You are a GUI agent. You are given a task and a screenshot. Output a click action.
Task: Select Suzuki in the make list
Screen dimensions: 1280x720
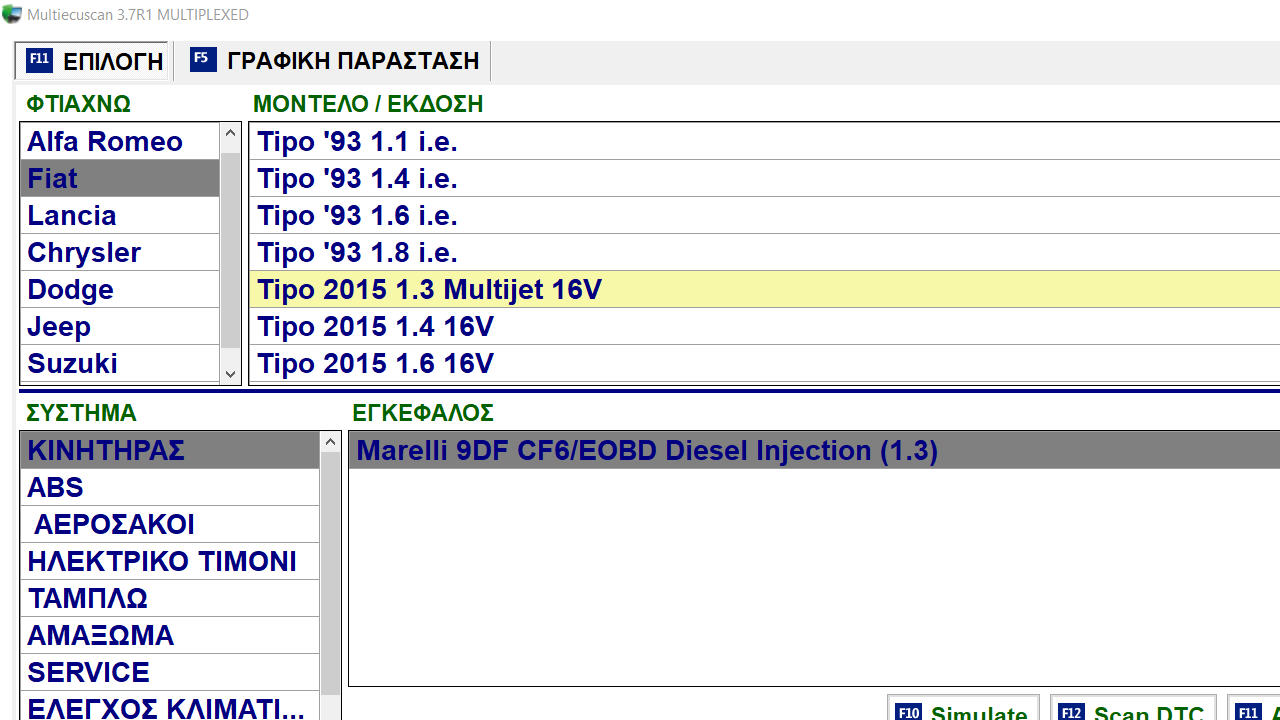pos(120,363)
